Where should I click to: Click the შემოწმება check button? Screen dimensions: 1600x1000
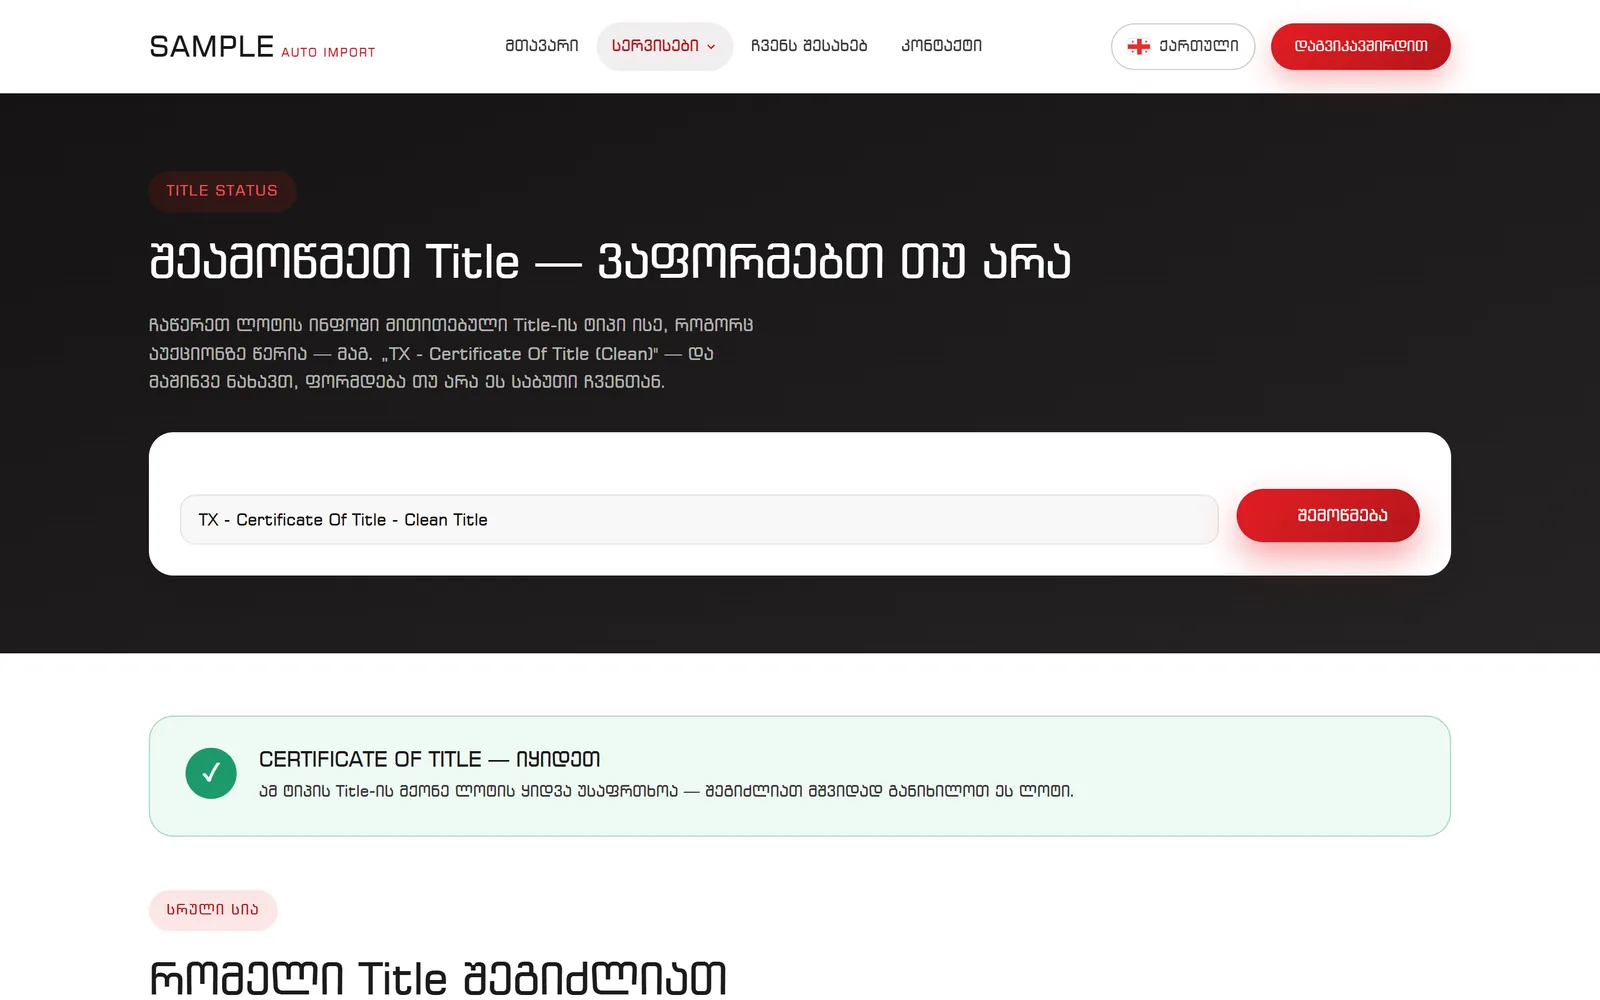click(x=1328, y=515)
